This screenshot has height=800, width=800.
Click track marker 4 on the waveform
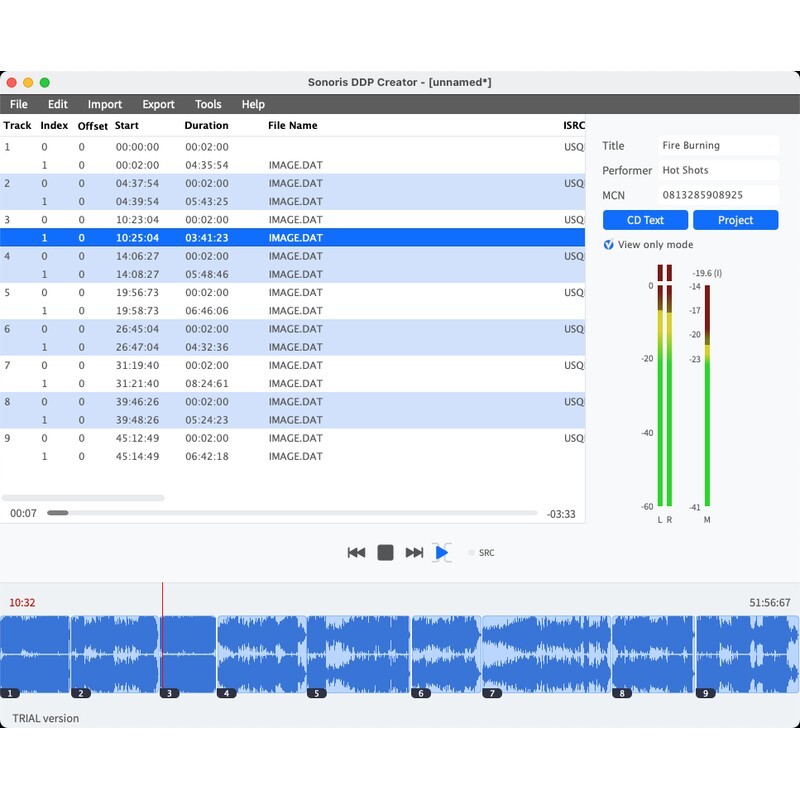pos(226,692)
